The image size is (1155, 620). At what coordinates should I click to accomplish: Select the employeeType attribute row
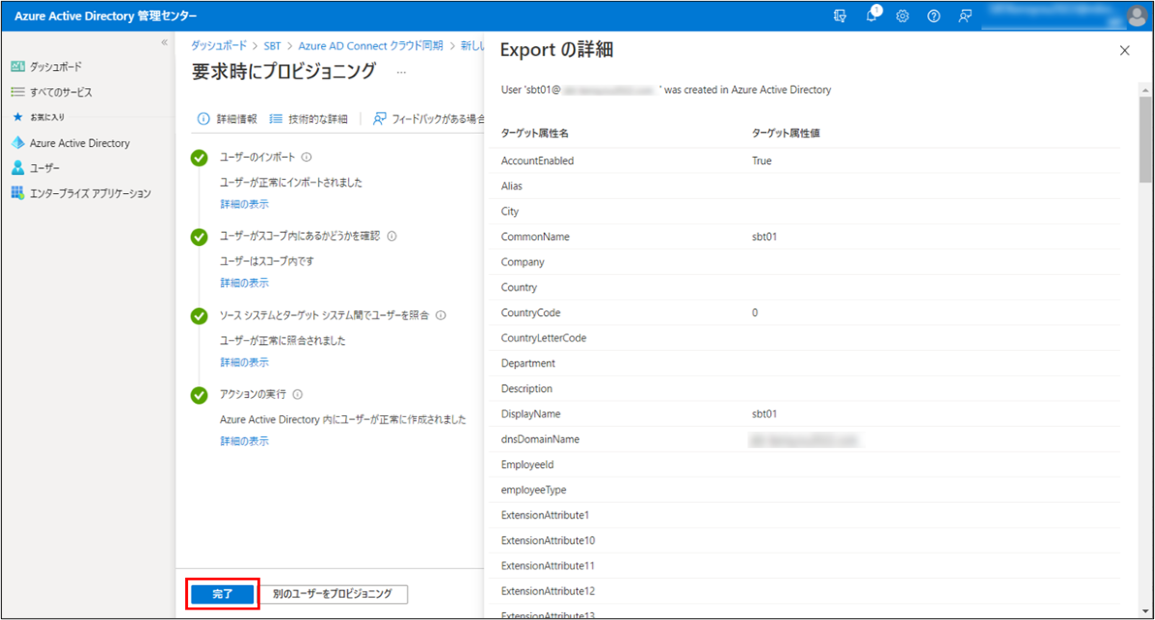point(804,490)
